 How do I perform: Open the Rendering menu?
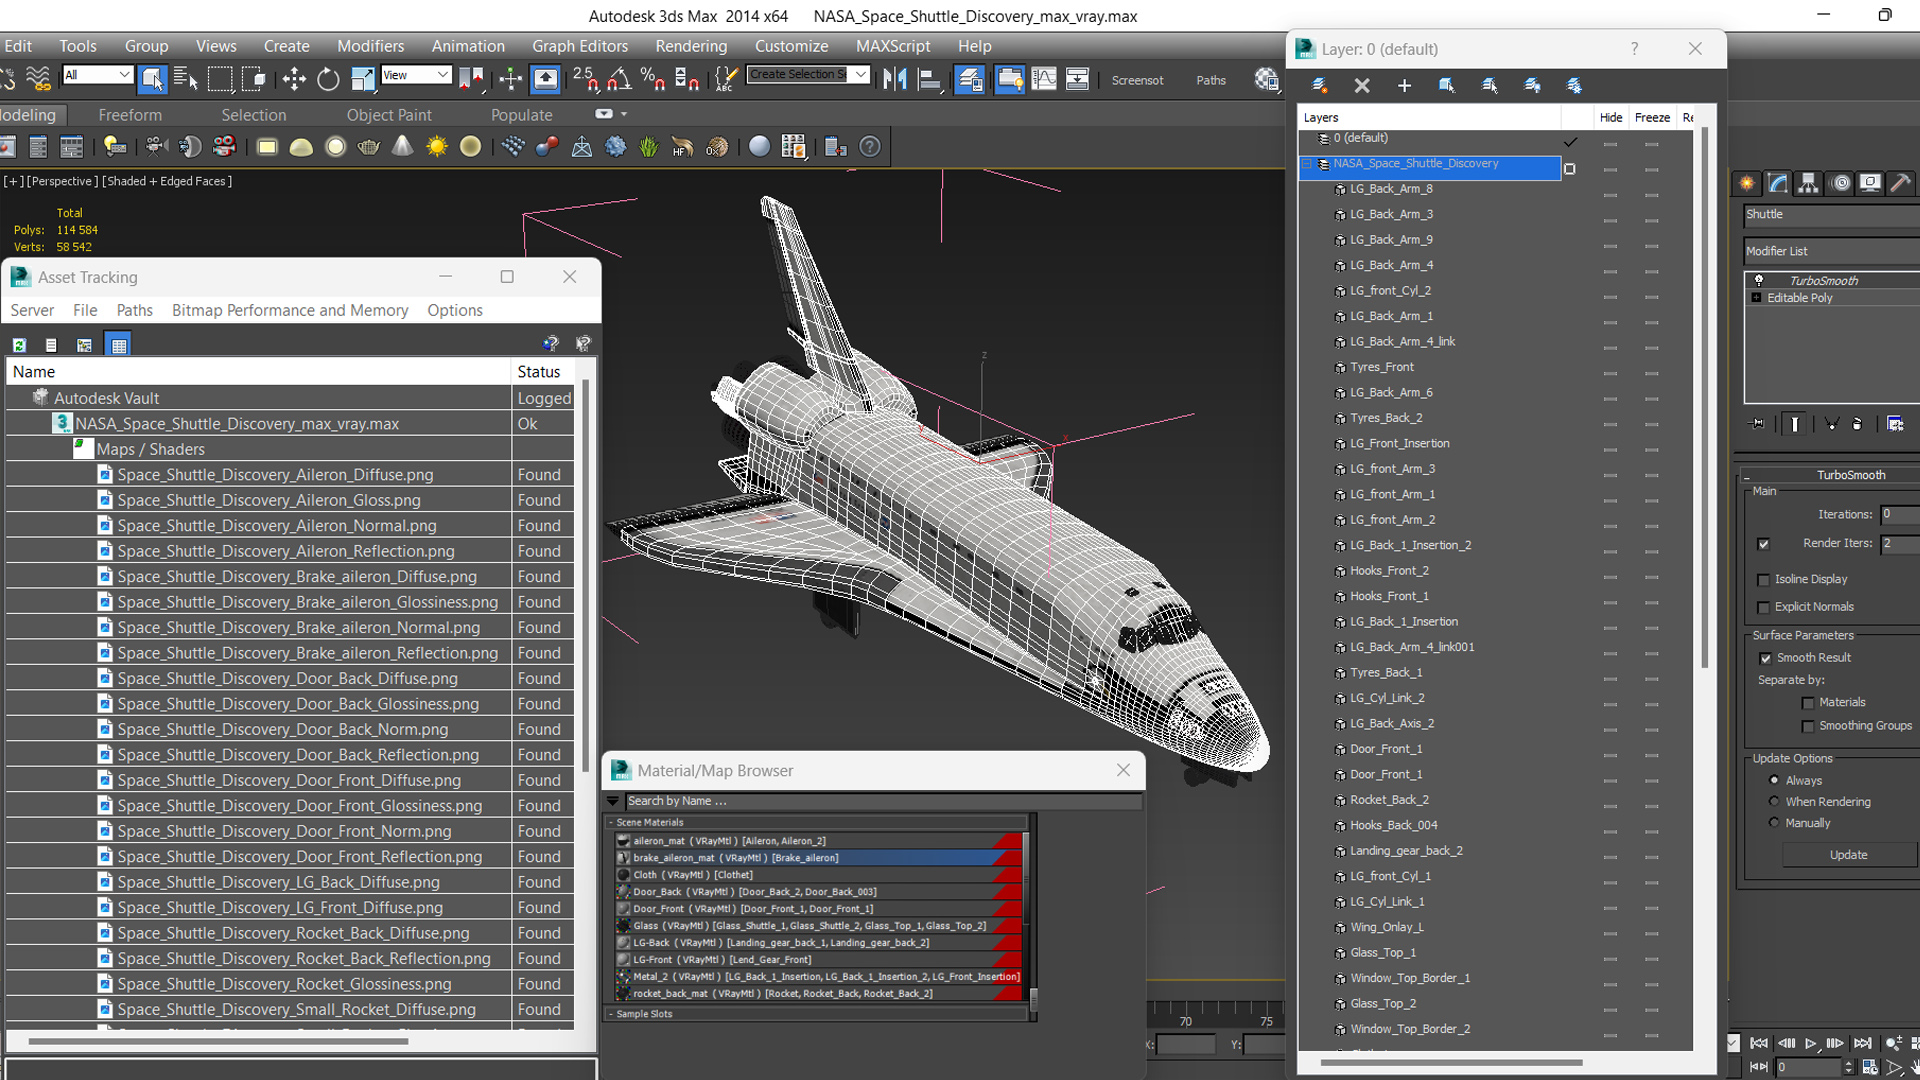pos(691,46)
